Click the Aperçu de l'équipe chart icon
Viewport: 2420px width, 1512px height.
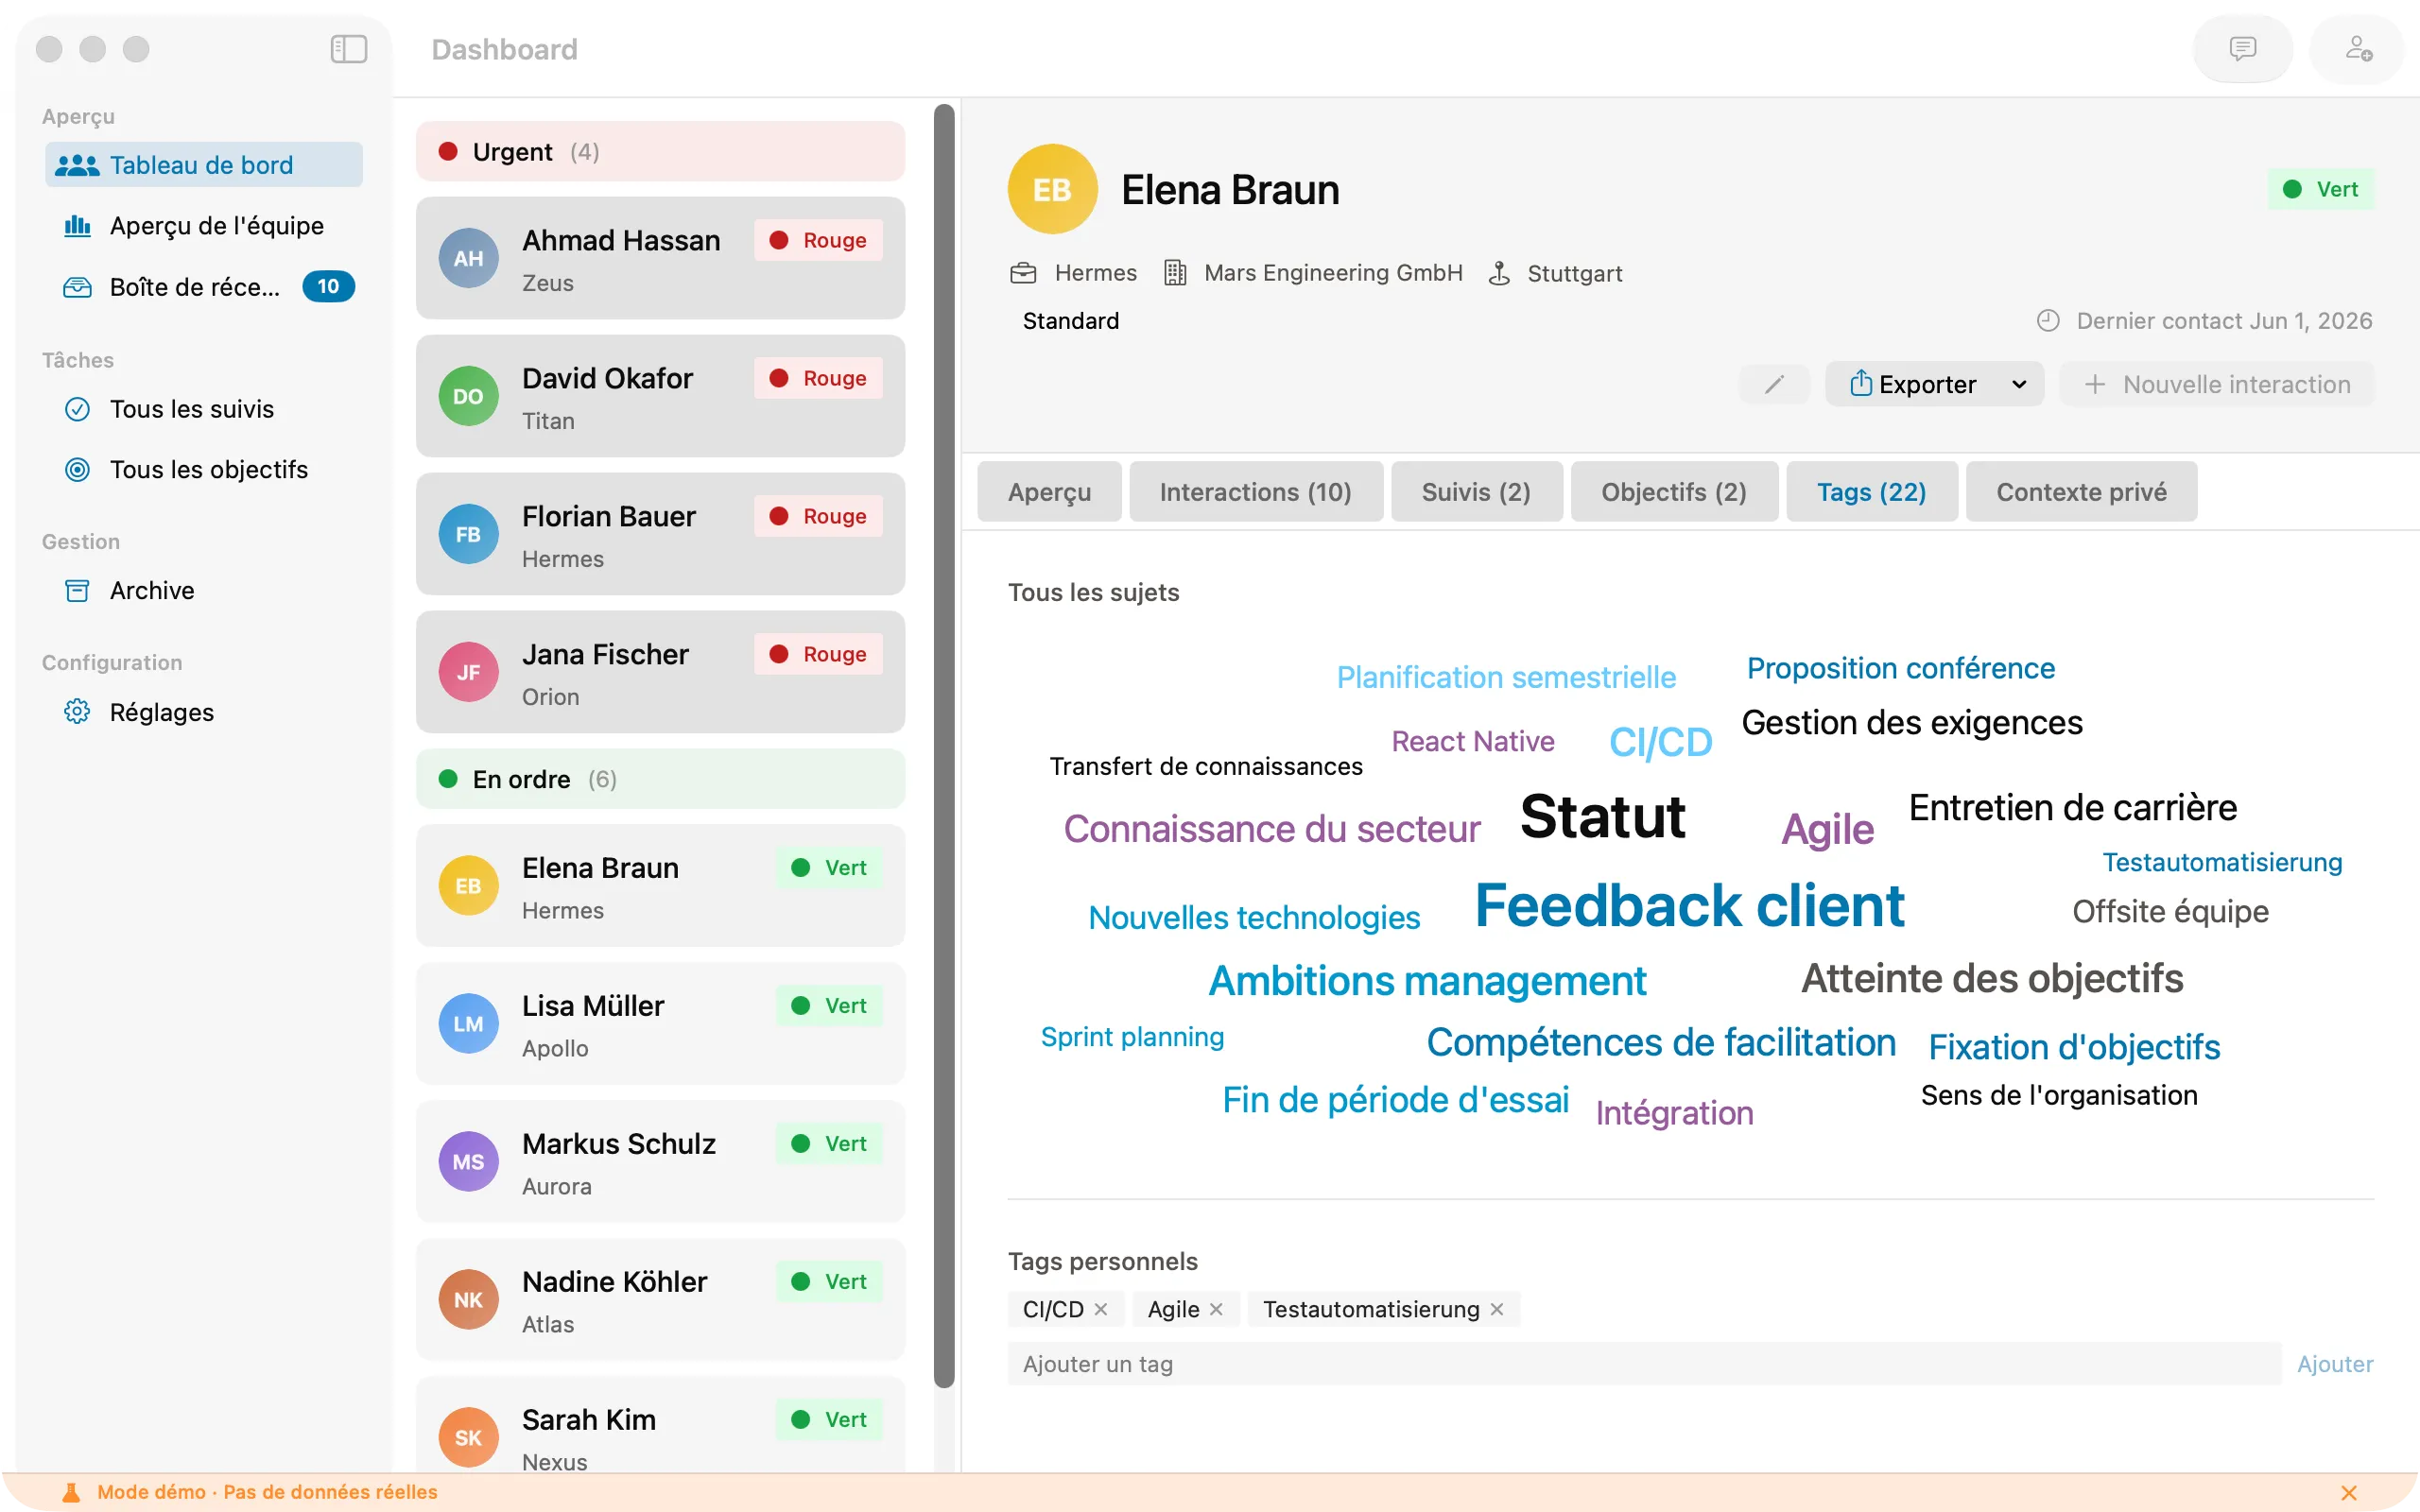point(77,226)
